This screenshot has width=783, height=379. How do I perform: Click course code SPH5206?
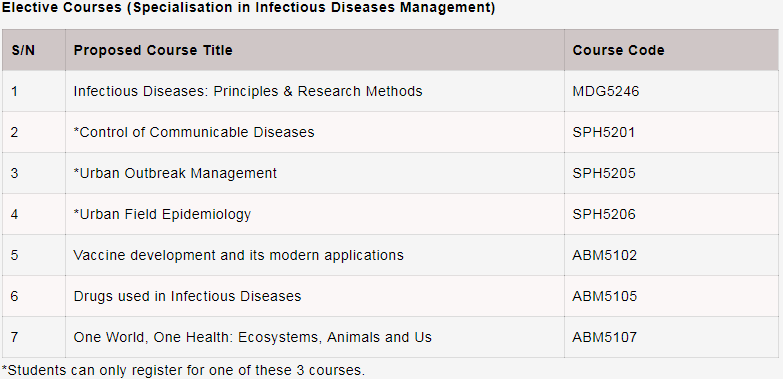pyautogui.click(x=604, y=214)
